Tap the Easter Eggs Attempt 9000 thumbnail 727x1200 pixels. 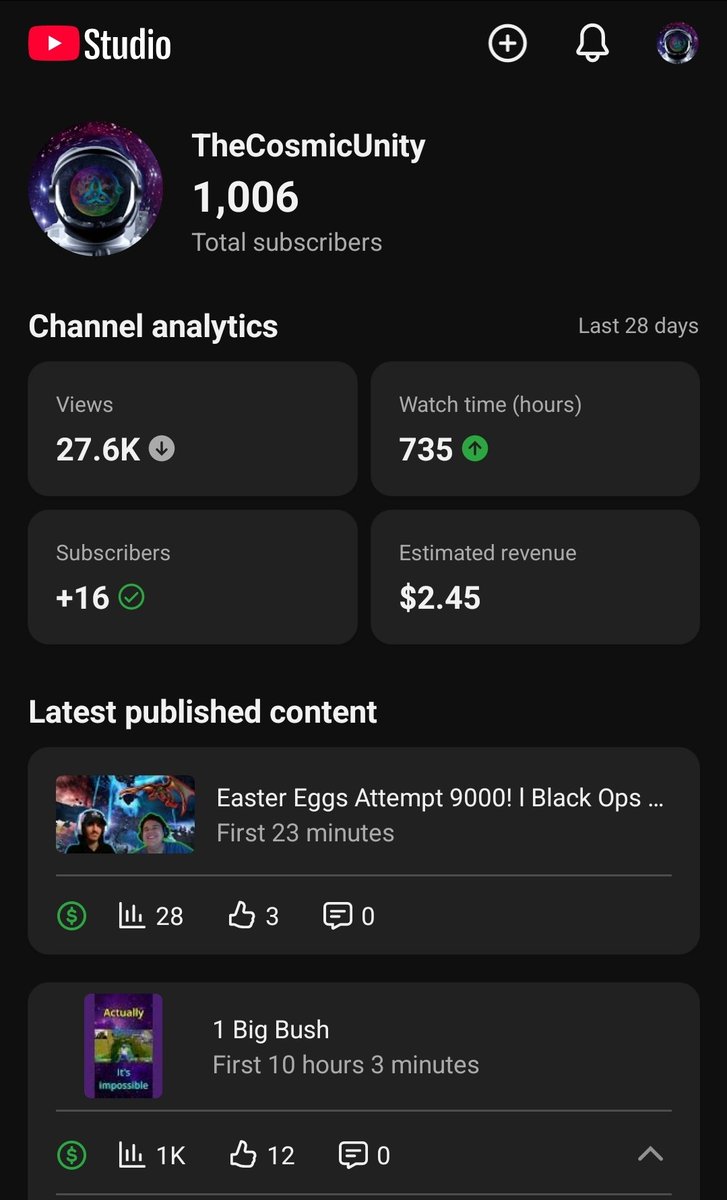pos(125,814)
